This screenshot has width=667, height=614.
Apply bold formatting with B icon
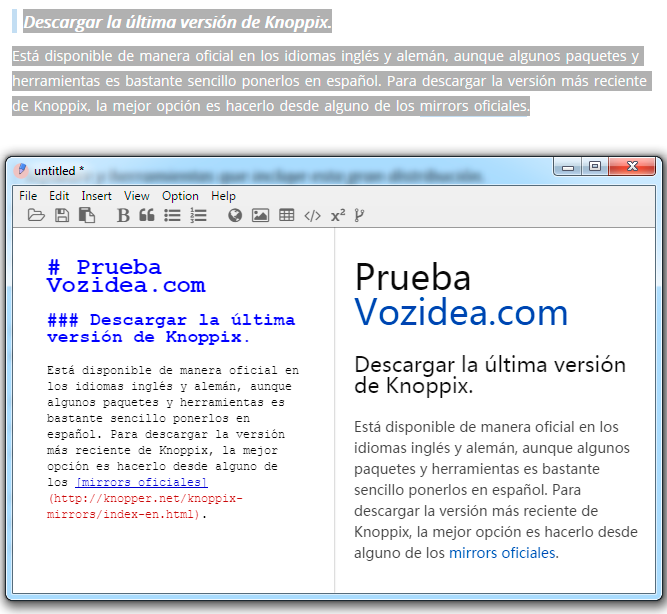(x=123, y=215)
